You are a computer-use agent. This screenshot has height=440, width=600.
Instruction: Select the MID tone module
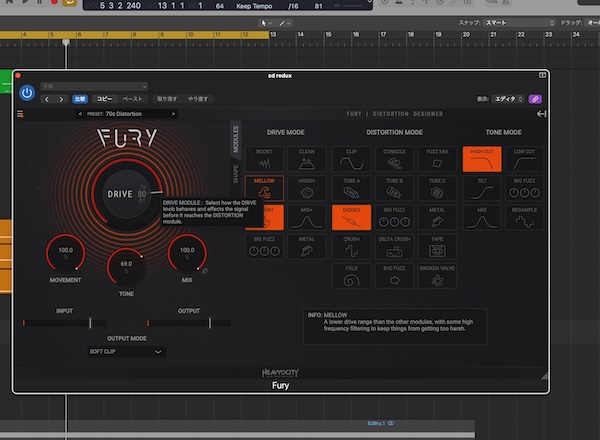coord(482,217)
